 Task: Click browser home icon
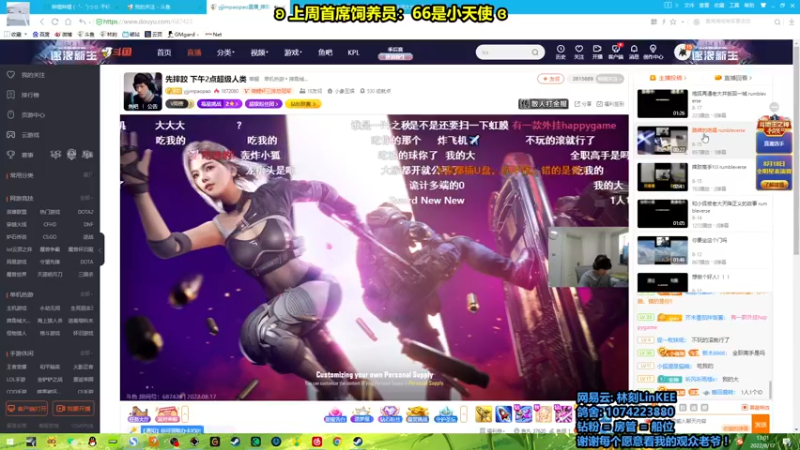coord(68,22)
